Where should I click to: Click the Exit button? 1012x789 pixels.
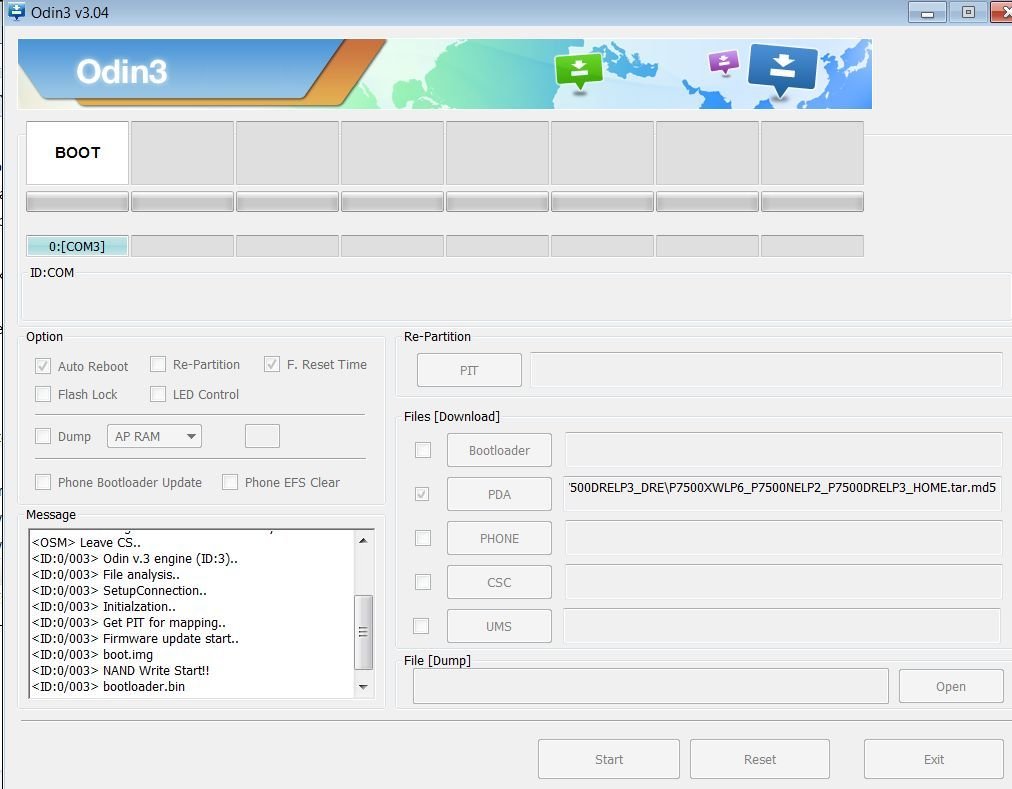click(x=933, y=759)
